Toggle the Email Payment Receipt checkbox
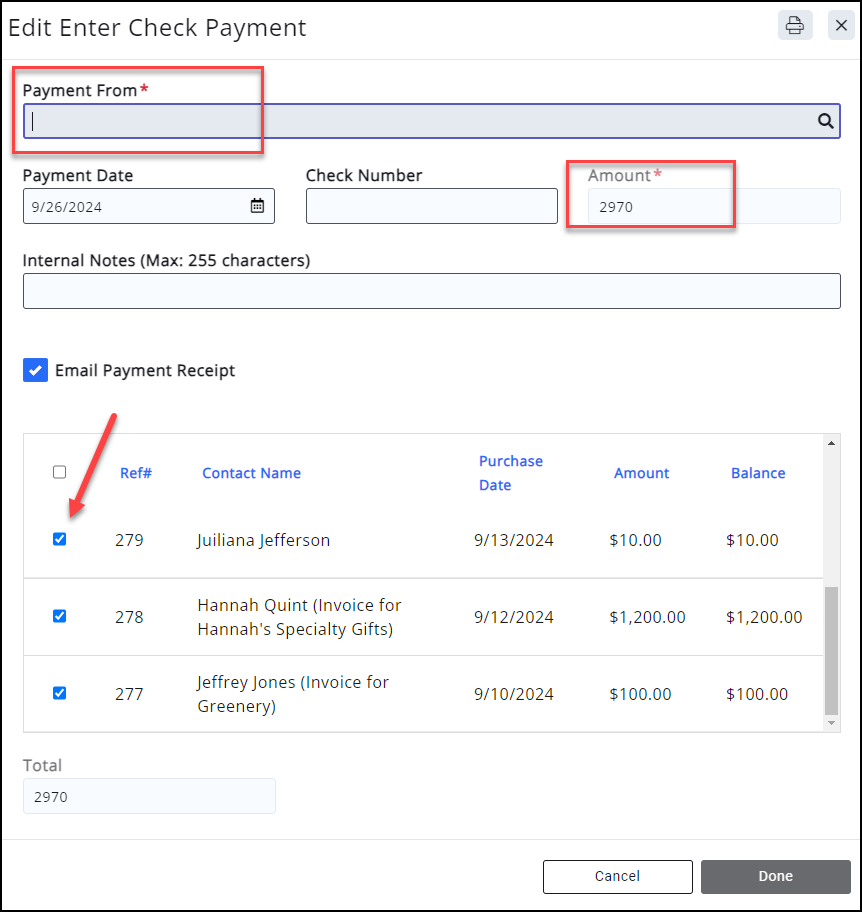The image size is (862, 912). [x=35, y=371]
